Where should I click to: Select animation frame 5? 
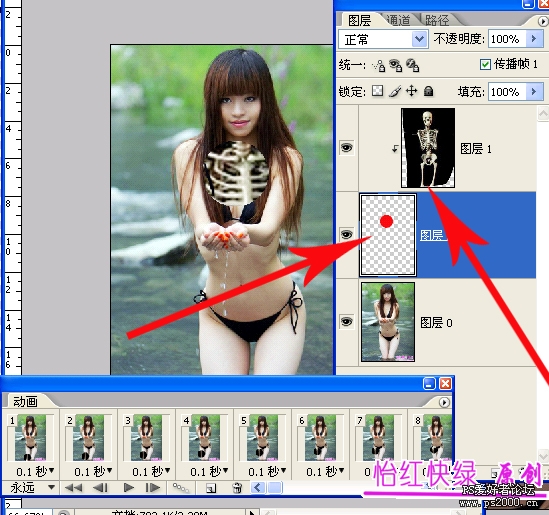[263, 437]
